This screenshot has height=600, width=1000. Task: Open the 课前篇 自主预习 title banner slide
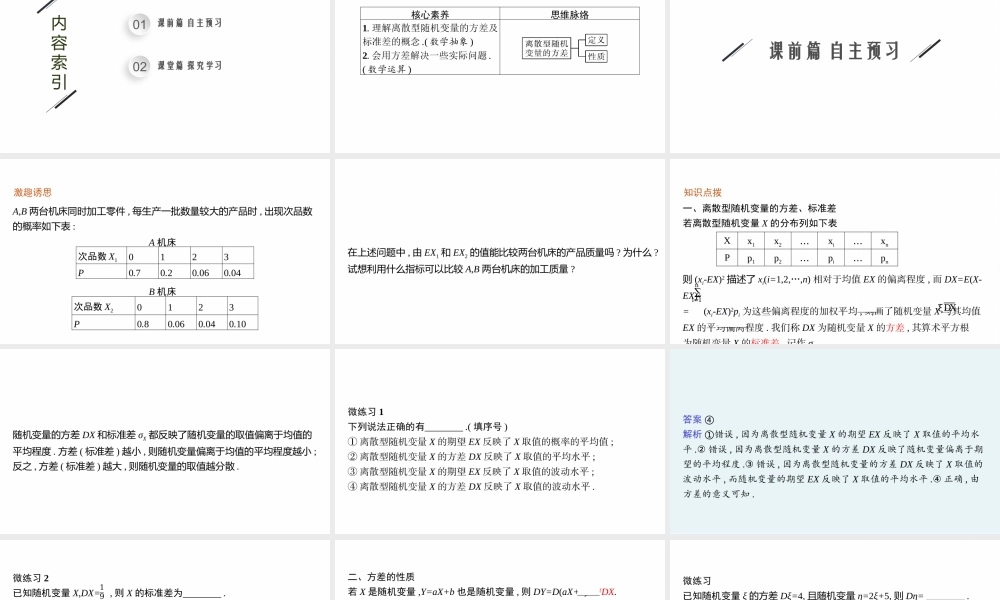click(x=833, y=47)
